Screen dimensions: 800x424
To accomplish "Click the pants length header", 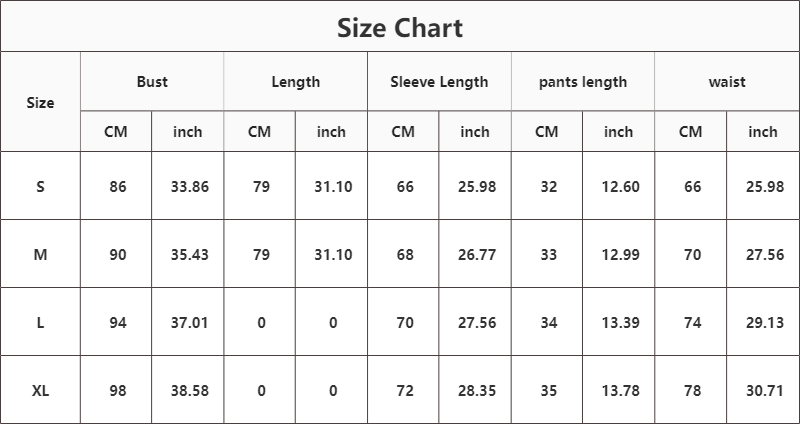I will (x=583, y=82).
